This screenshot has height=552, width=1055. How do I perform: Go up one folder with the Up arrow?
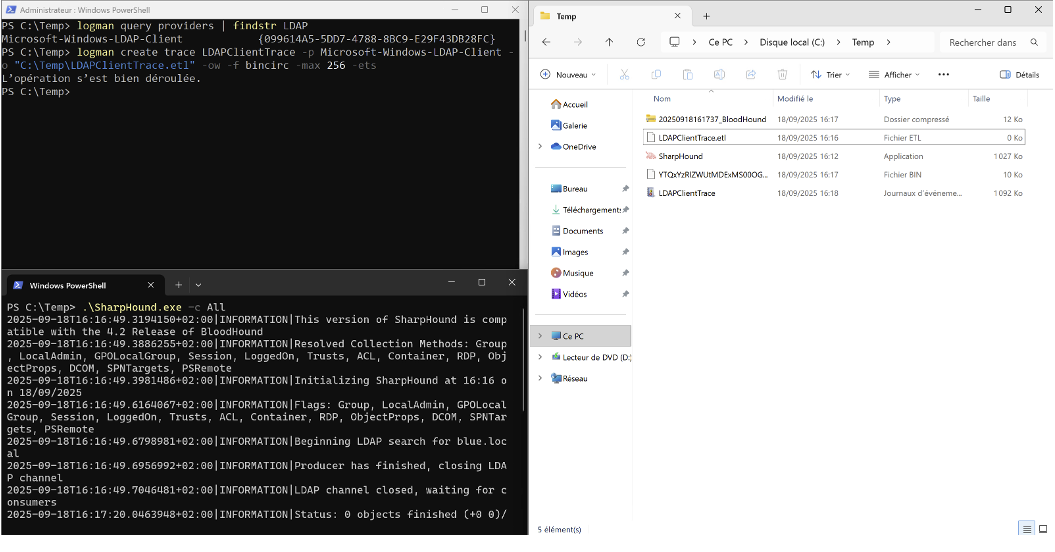tap(609, 42)
